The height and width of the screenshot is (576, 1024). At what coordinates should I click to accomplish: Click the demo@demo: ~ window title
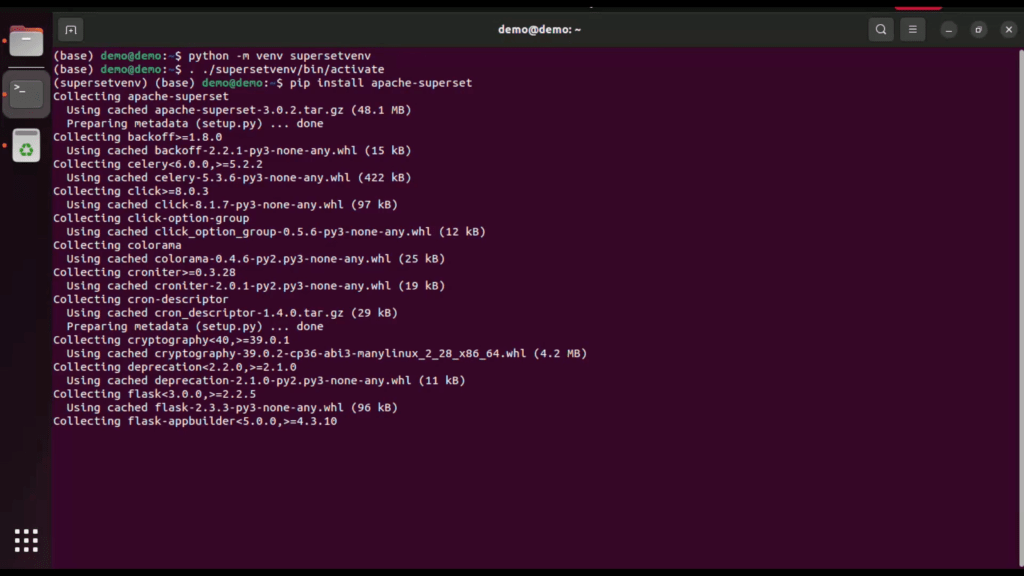coord(539,29)
